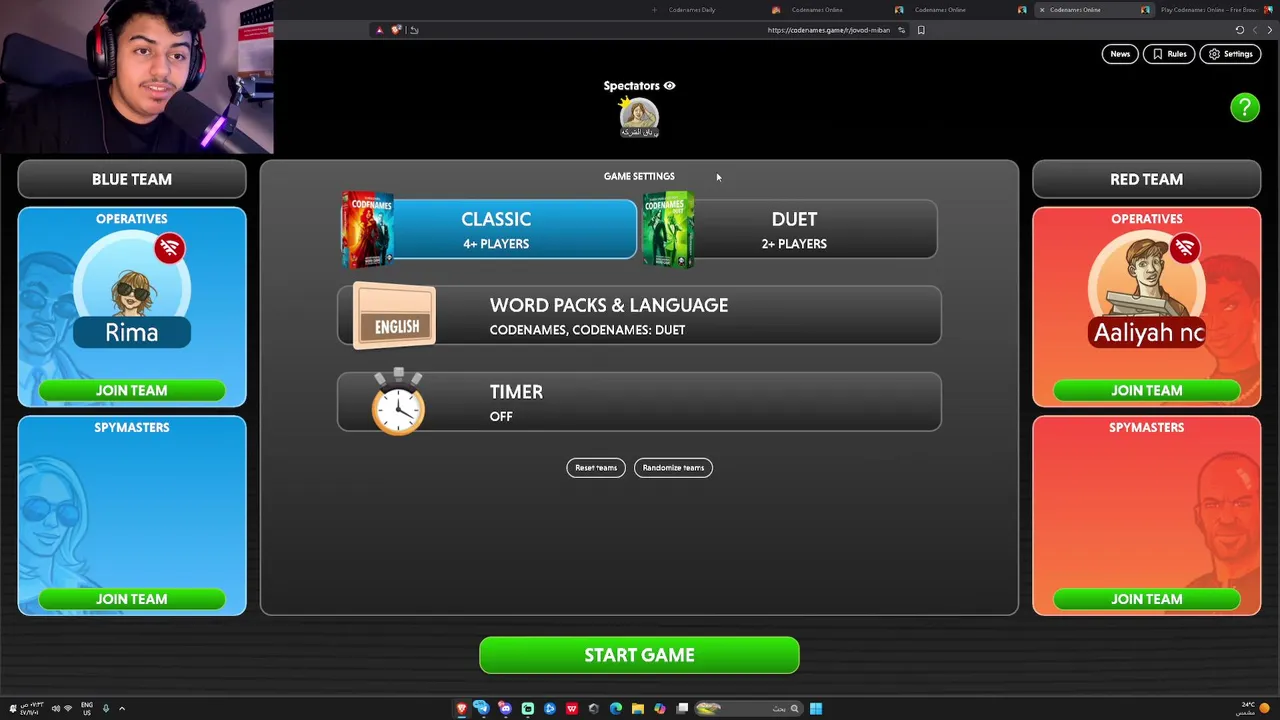Open a new tab with plus button

[x=654, y=10]
